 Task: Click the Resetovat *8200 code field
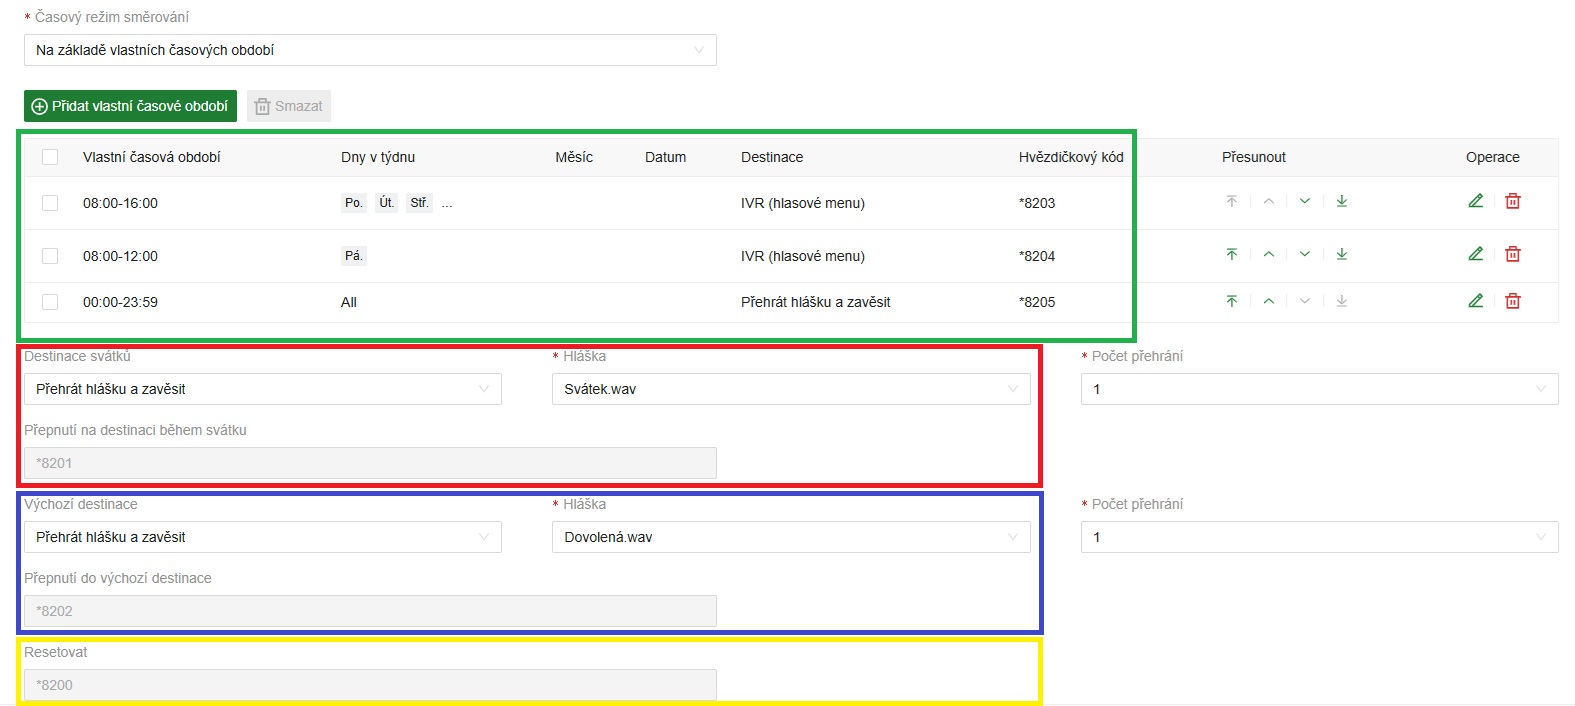coord(370,685)
